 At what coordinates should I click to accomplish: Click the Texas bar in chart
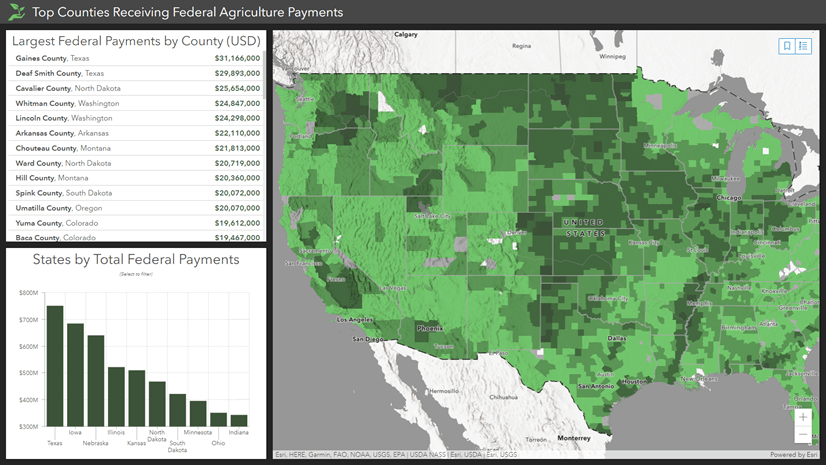pyautogui.click(x=55, y=366)
